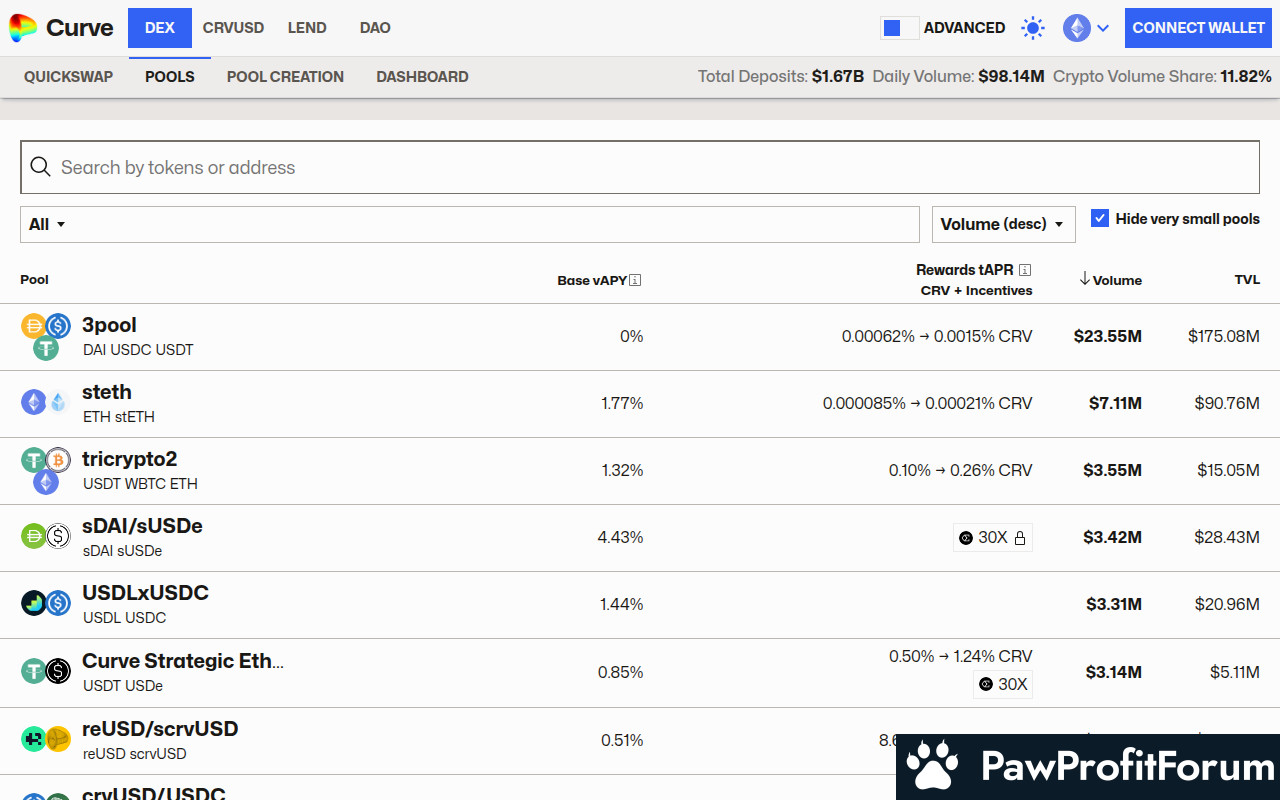The image size is (1280, 800).
Task: Open the POOL CREATION tab
Action: click(x=285, y=77)
